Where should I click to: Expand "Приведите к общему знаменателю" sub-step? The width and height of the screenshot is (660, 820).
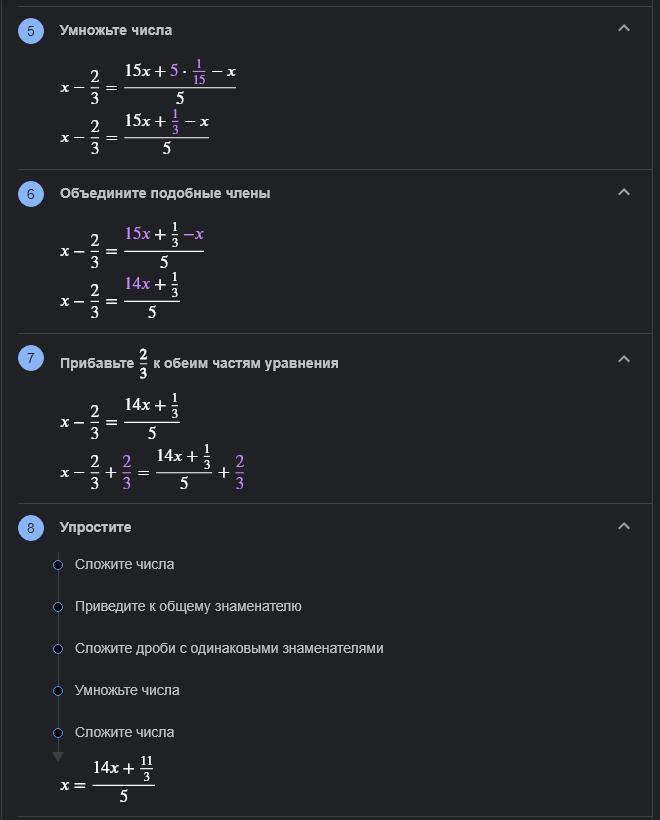point(188,607)
